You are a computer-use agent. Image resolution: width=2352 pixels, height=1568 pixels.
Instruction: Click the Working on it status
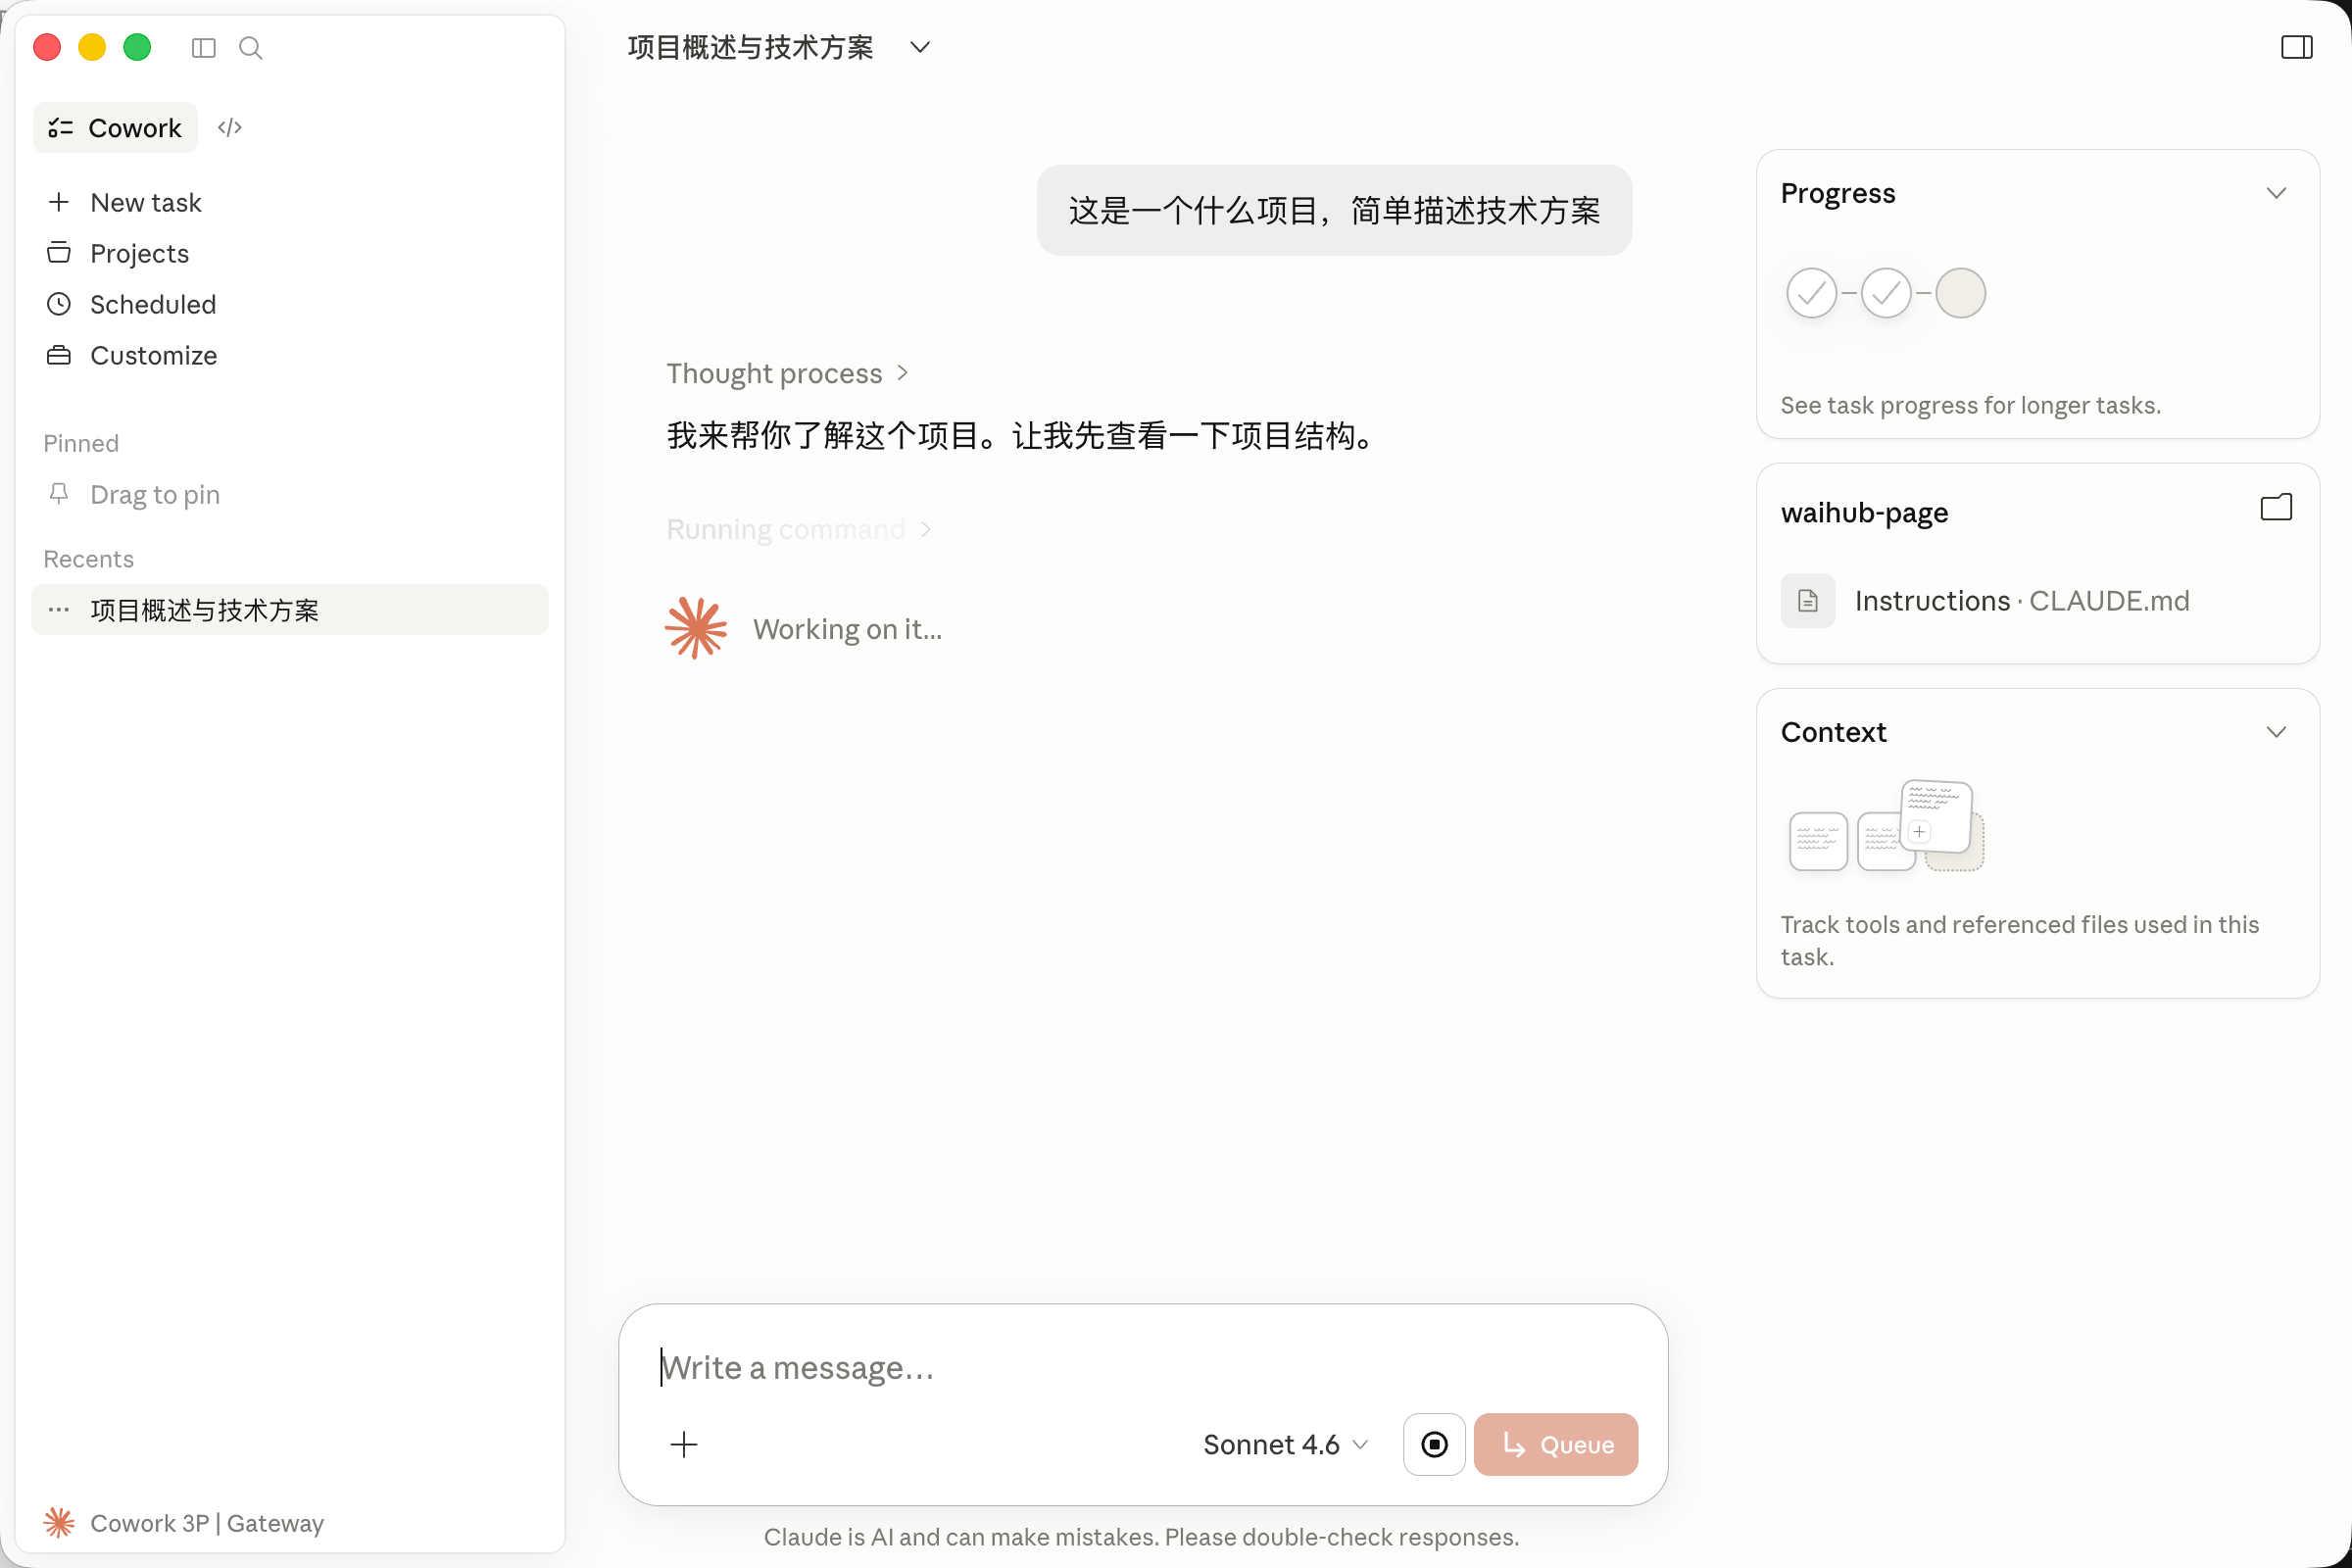coord(847,629)
